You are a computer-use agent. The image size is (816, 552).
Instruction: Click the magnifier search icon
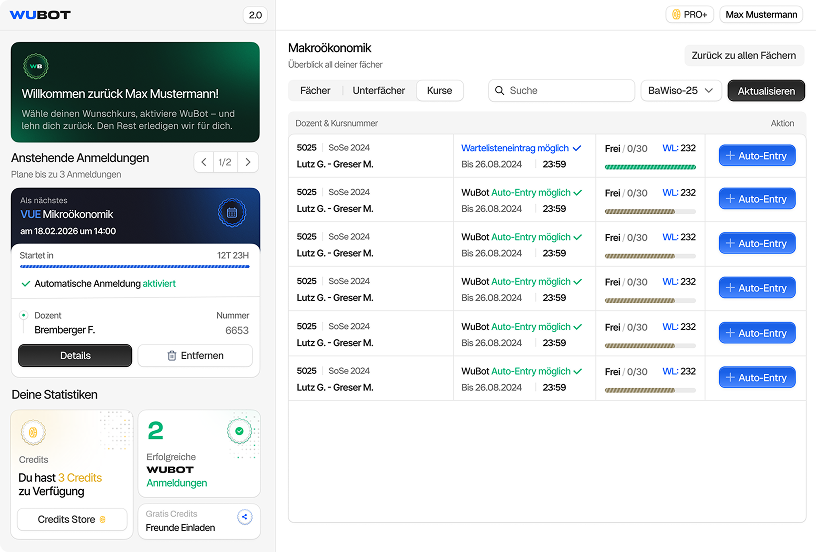[499, 91]
